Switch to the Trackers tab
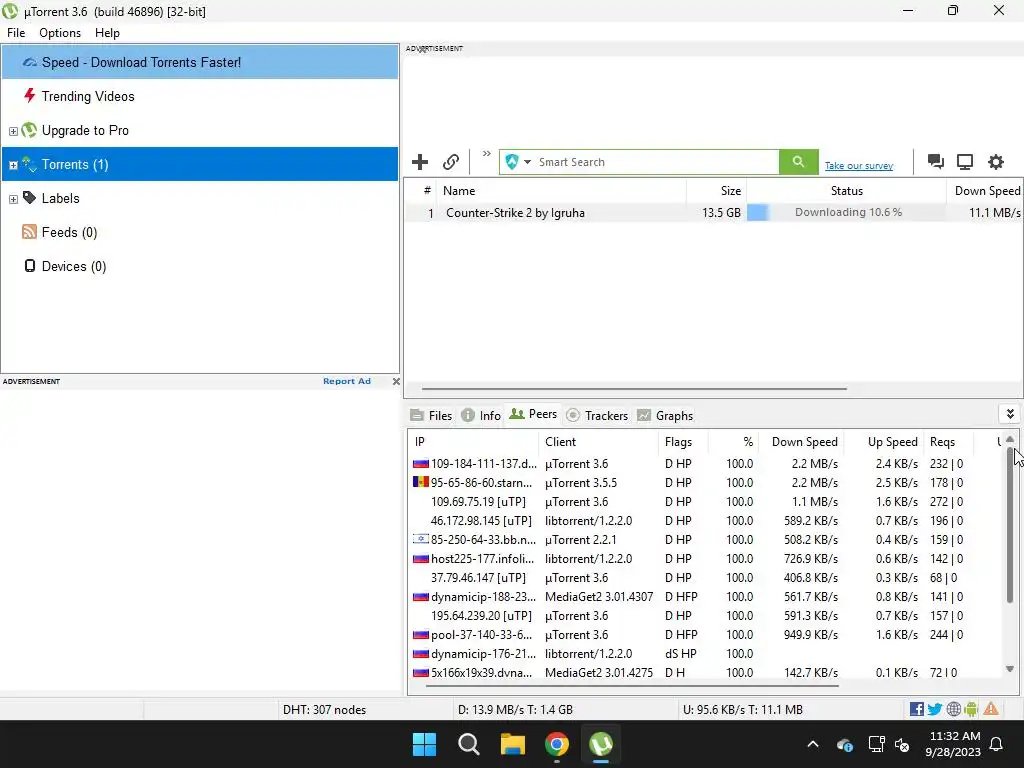The image size is (1024, 768). [x=597, y=415]
